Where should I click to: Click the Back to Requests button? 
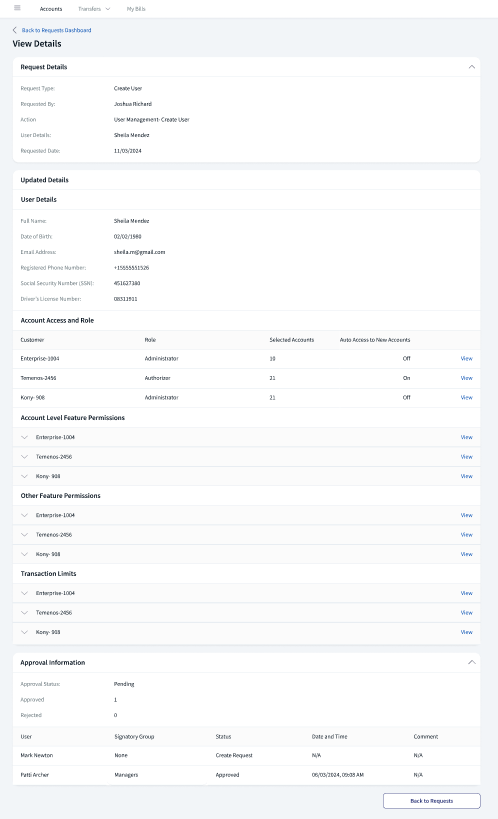432,801
